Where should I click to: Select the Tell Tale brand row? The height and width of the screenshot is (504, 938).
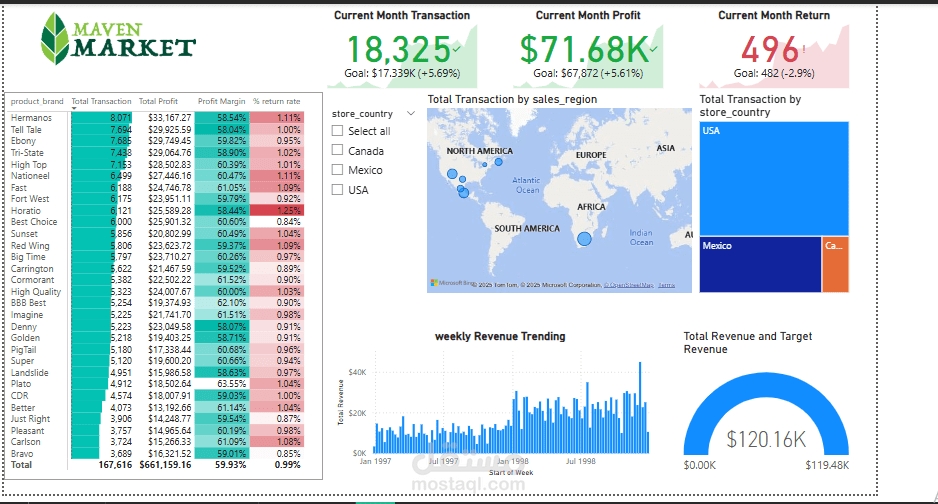pyautogui.click(x=157, y=129)
